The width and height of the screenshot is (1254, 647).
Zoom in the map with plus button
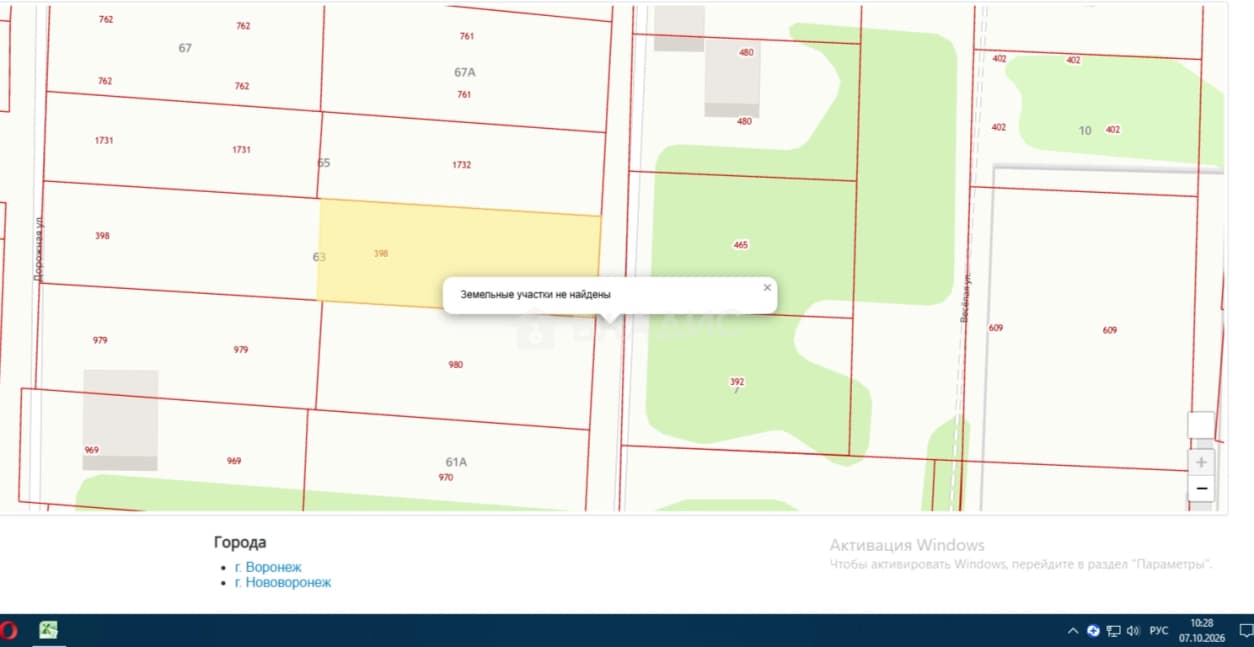pyautogui.click(x=1201, y=463)
